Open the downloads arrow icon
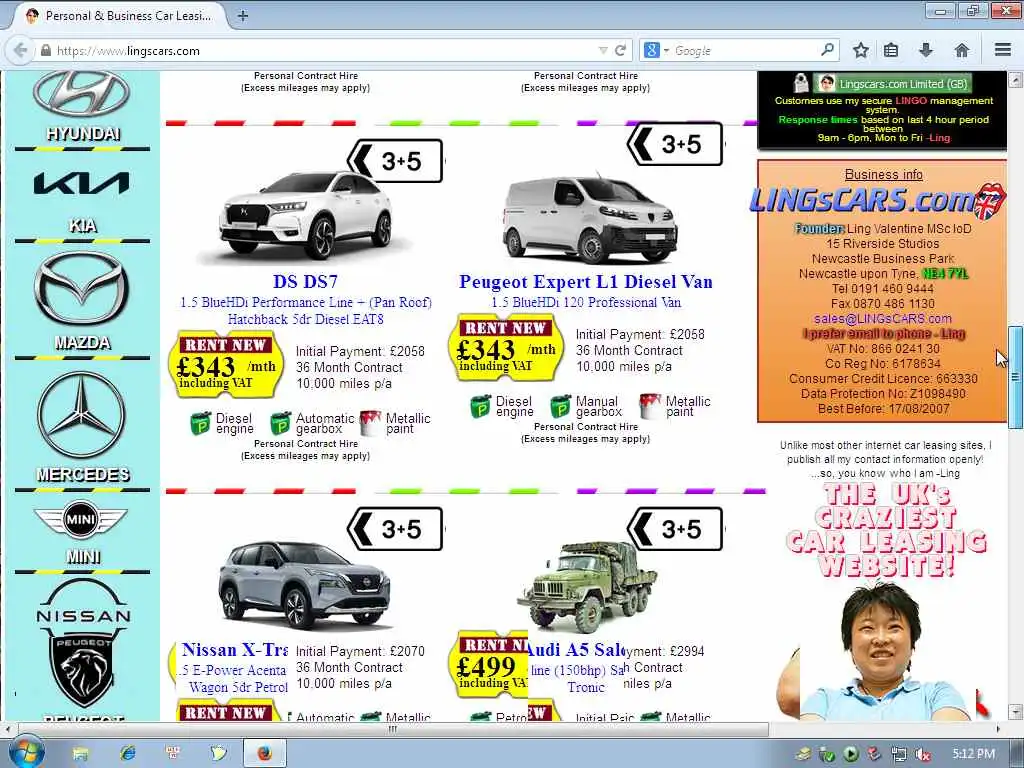 click(x=926, y=50)
